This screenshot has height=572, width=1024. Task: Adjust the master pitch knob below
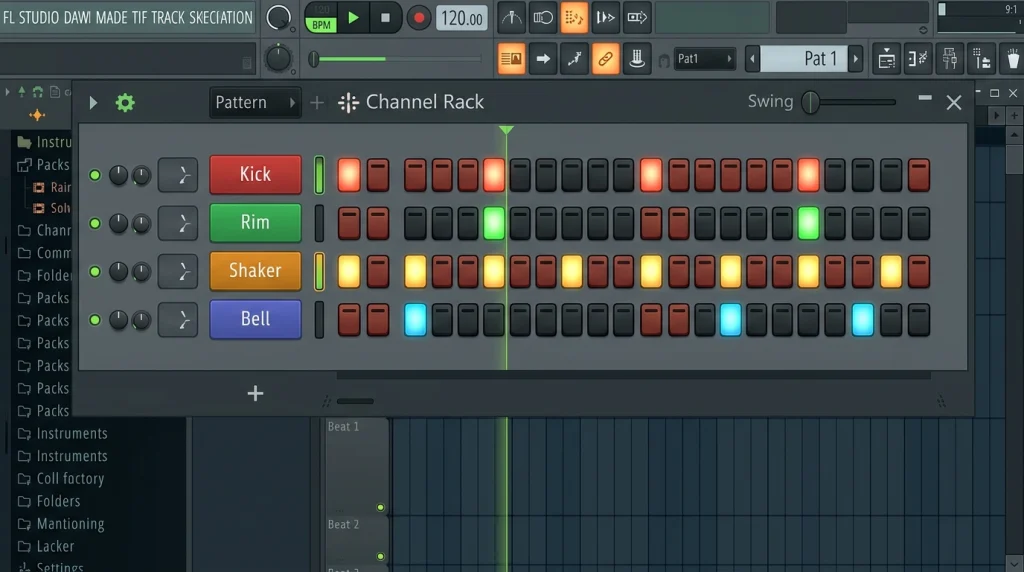[x=278, y=59]
